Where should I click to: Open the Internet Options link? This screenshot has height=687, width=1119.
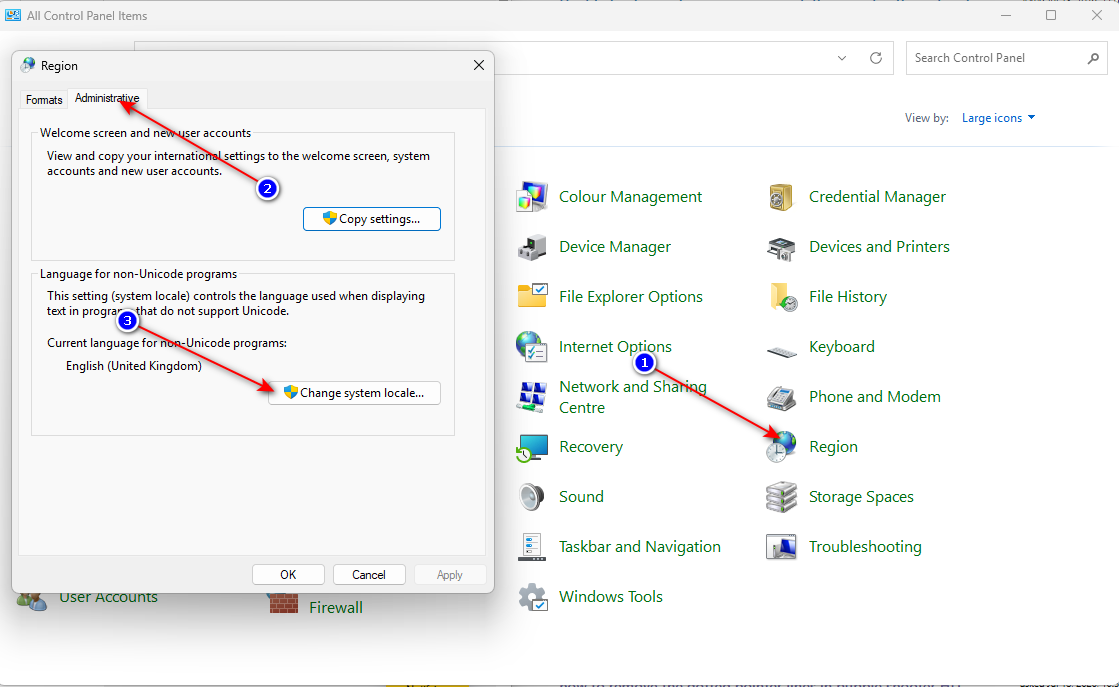pyautogui.click(x=615, y=347)
